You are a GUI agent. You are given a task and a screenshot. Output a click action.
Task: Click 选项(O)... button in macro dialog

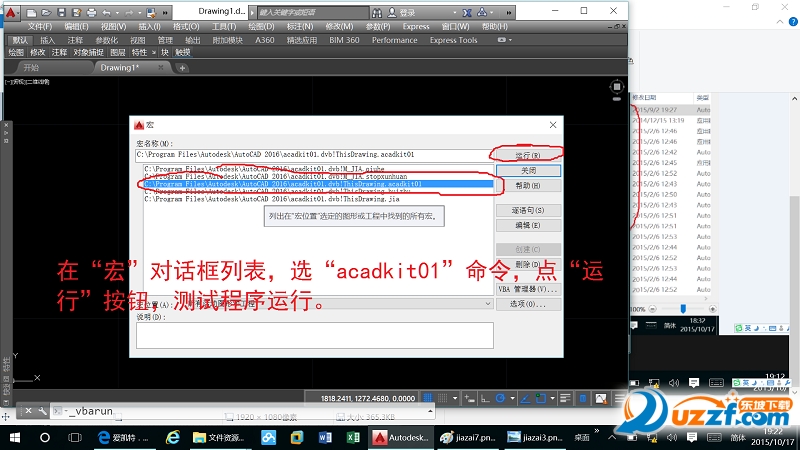(529, 304)
